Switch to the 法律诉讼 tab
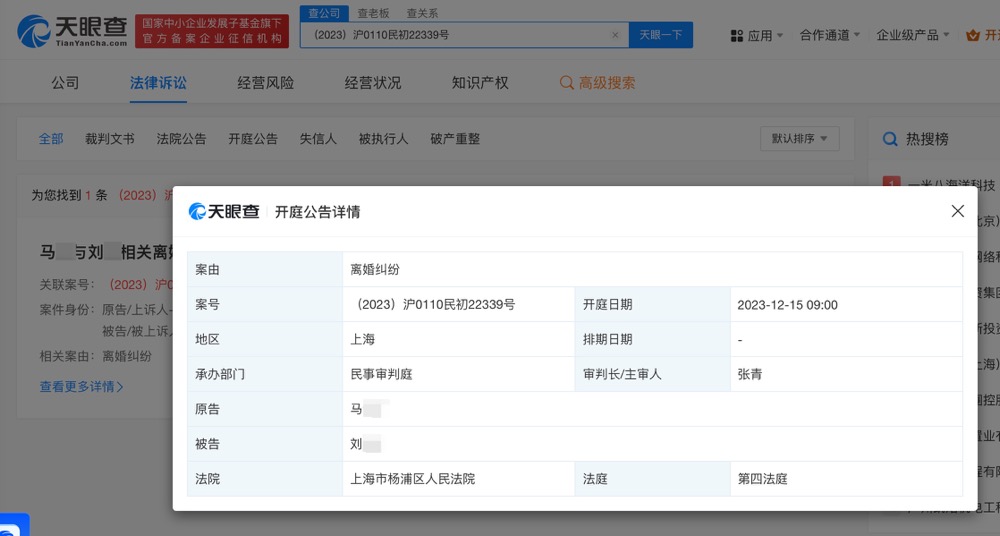This screenshot has width=1000, height=536. [158, 83]
